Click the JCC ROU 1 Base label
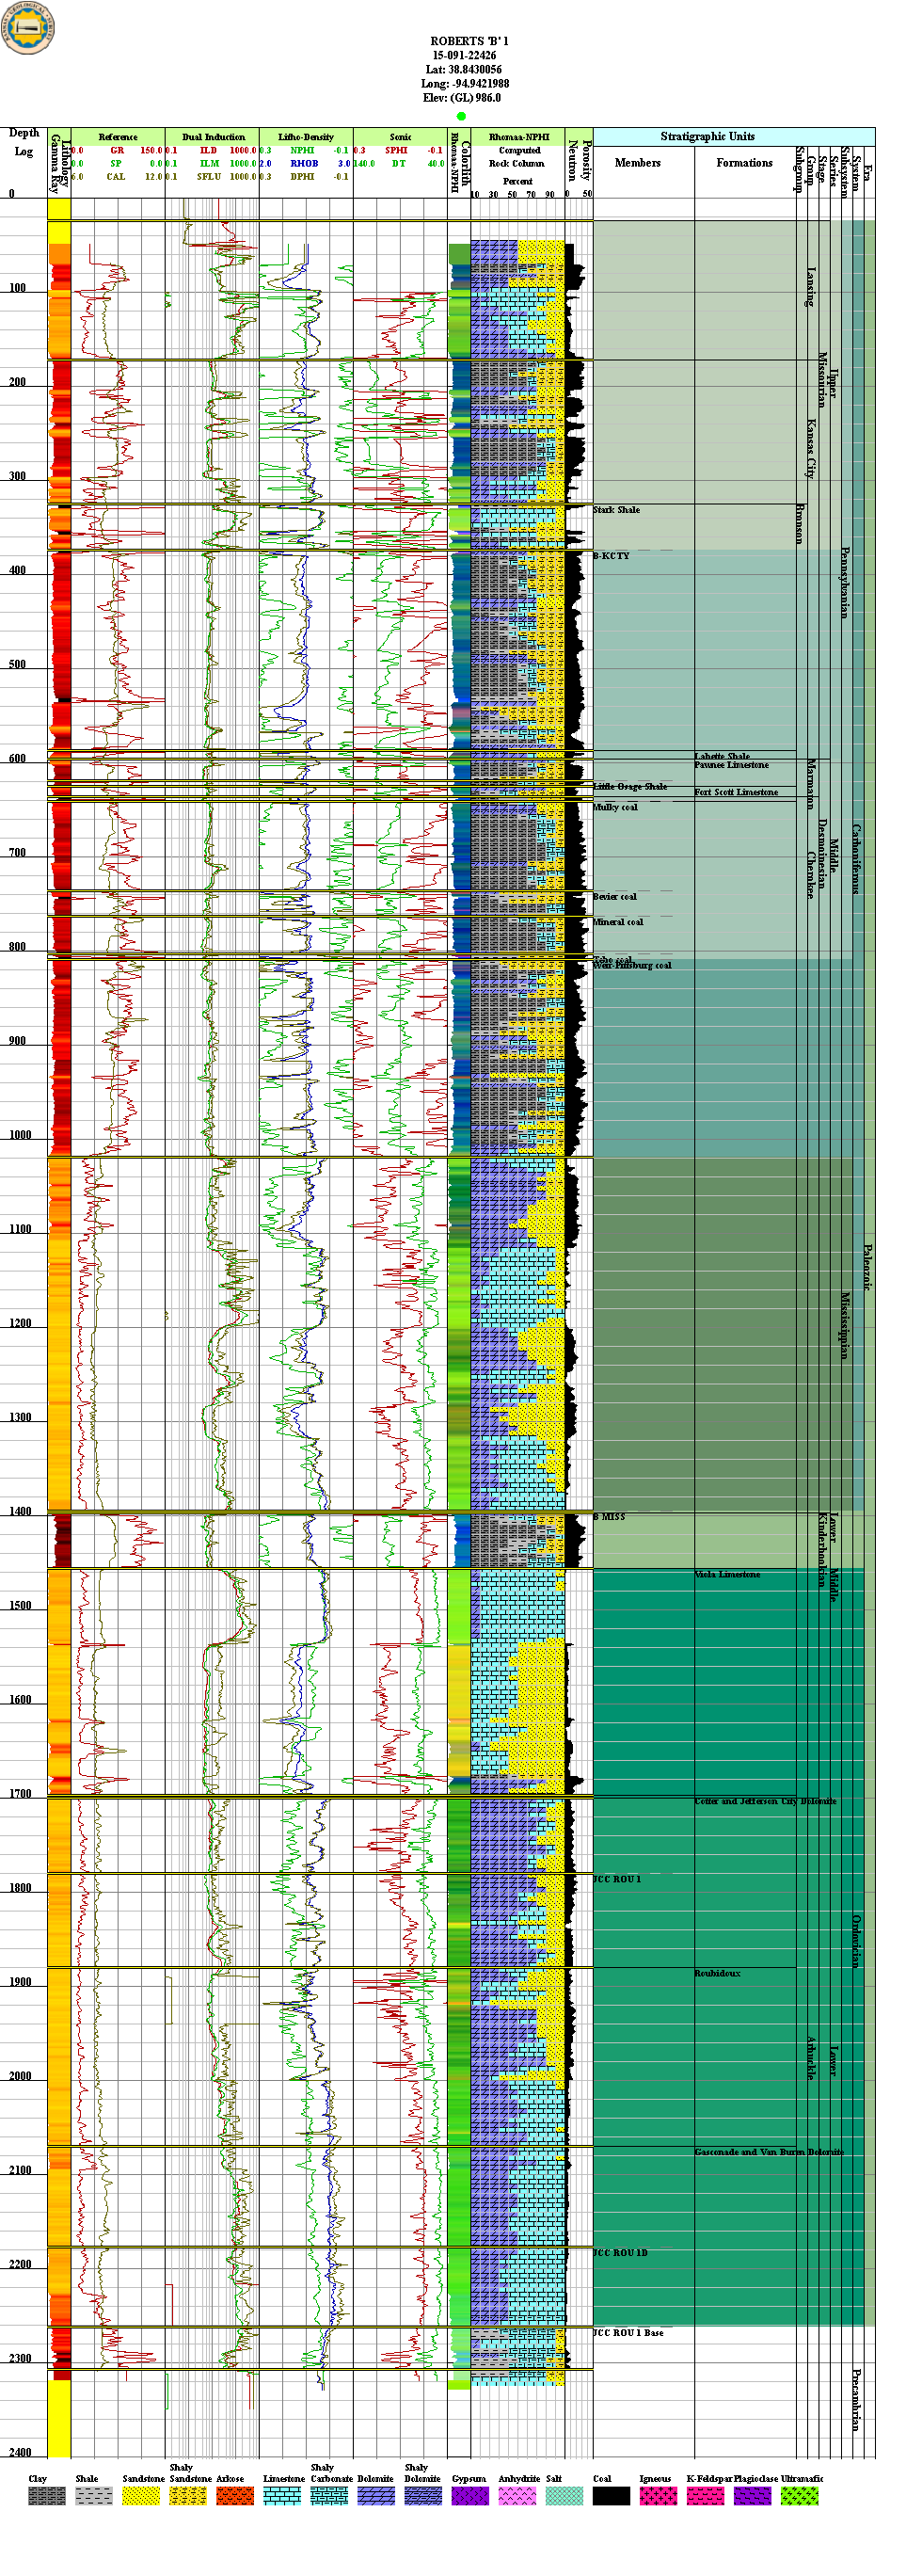Screen dimensions: 922x2576 pos(628,2332)
